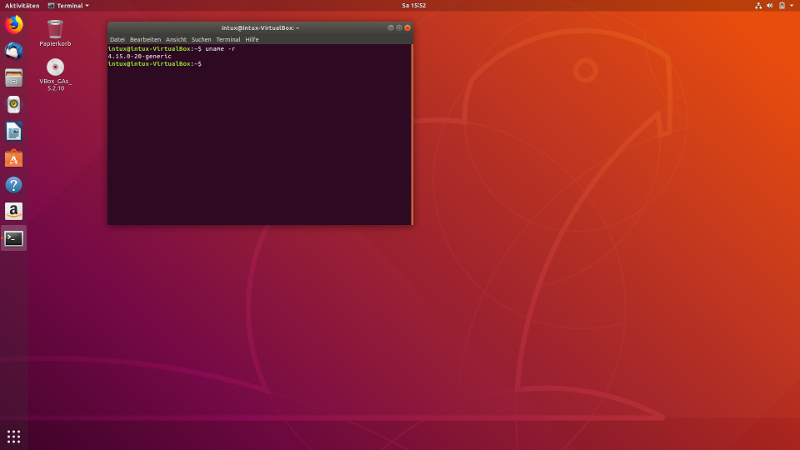Open the network status indicator
800x450 pixels.
pyautogui.click(x=759, y=6)
